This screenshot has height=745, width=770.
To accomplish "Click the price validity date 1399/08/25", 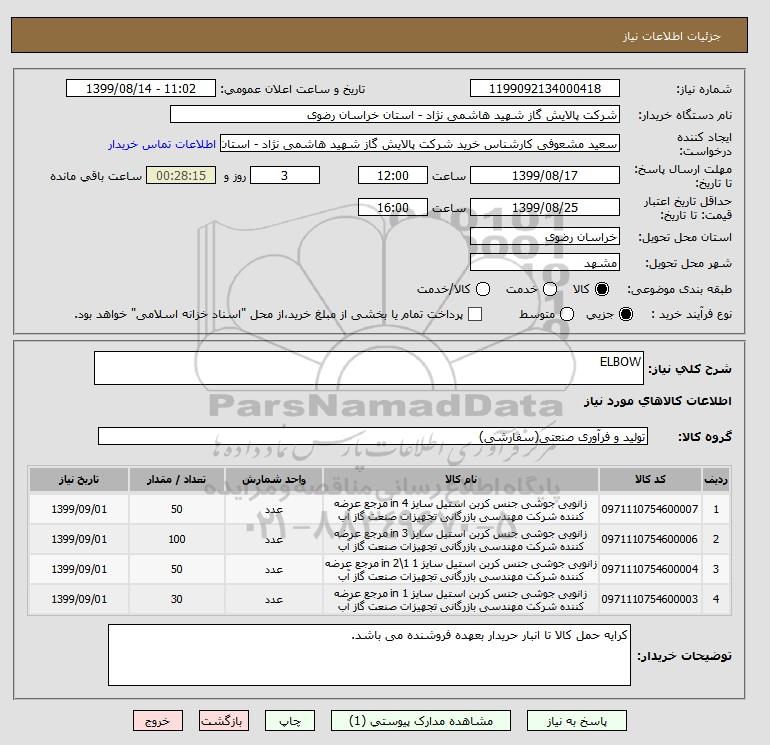I will pyautogui.click(x=545, y=207).
